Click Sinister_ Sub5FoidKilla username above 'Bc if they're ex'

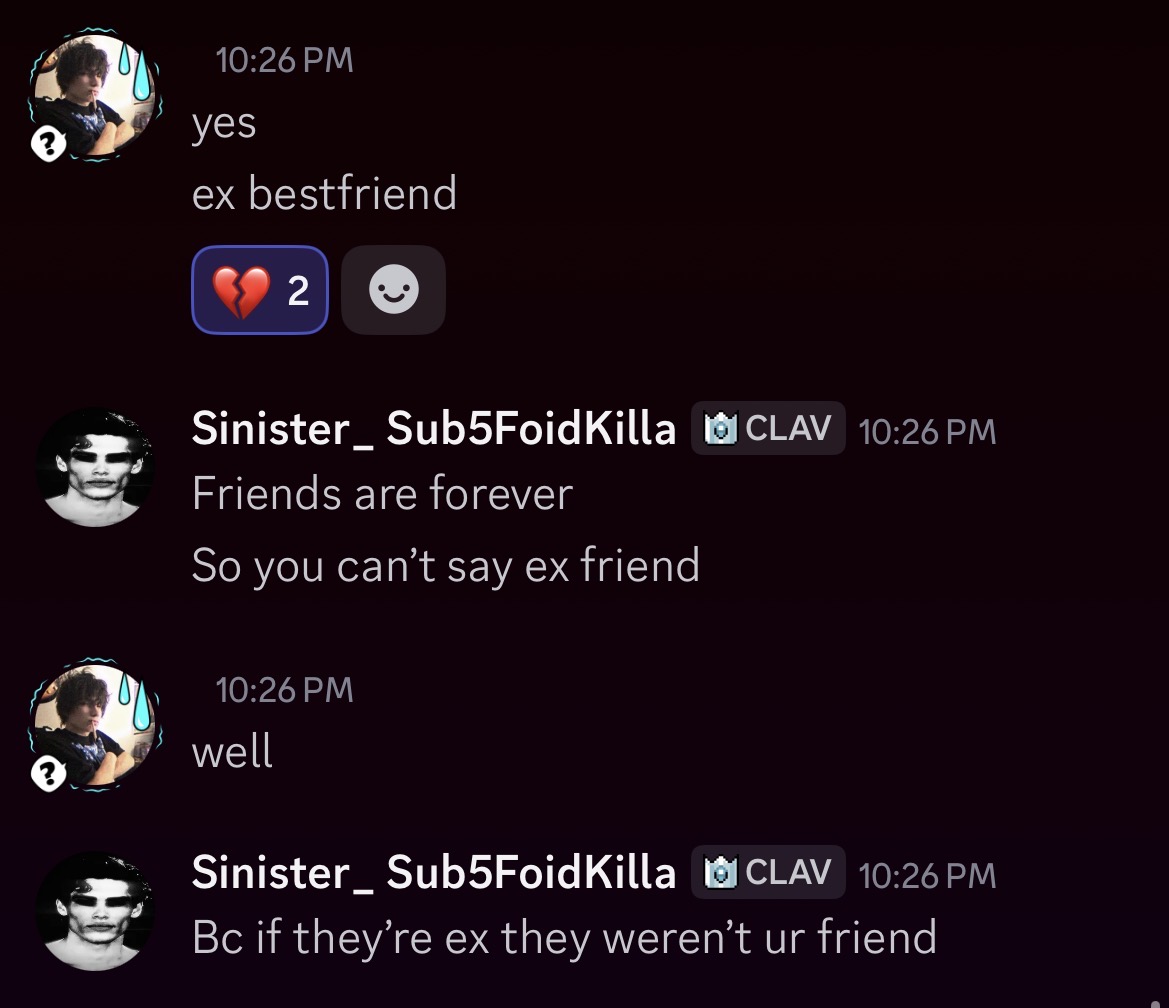[x=433, y=873]
